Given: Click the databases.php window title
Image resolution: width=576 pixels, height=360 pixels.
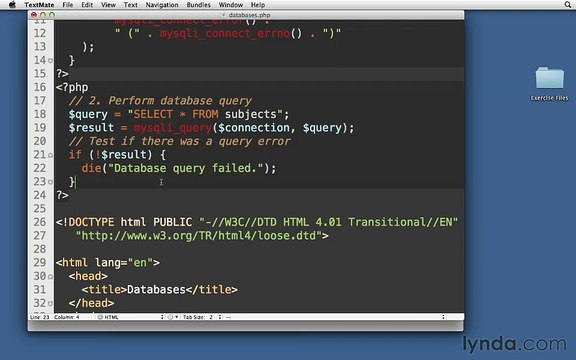Looking at the screenshot, I should tap(249, 15).
